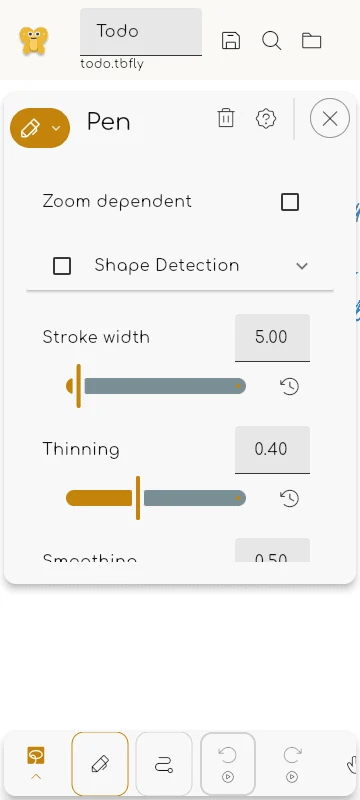360x800 pixels.
Task: Expand the Shape Detection section chevron
Action: coord(302,266)
